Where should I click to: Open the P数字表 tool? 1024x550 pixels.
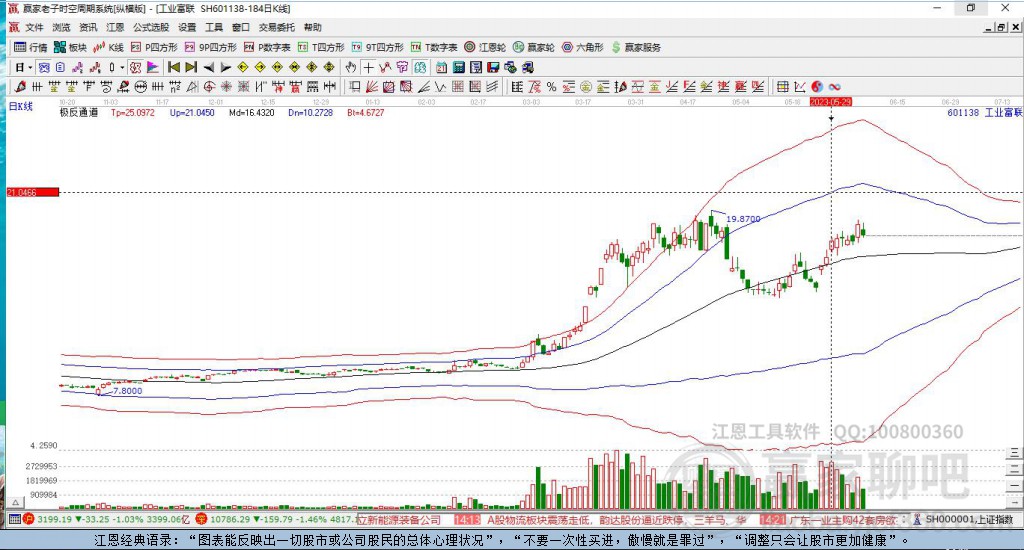(x=267, y=47)
